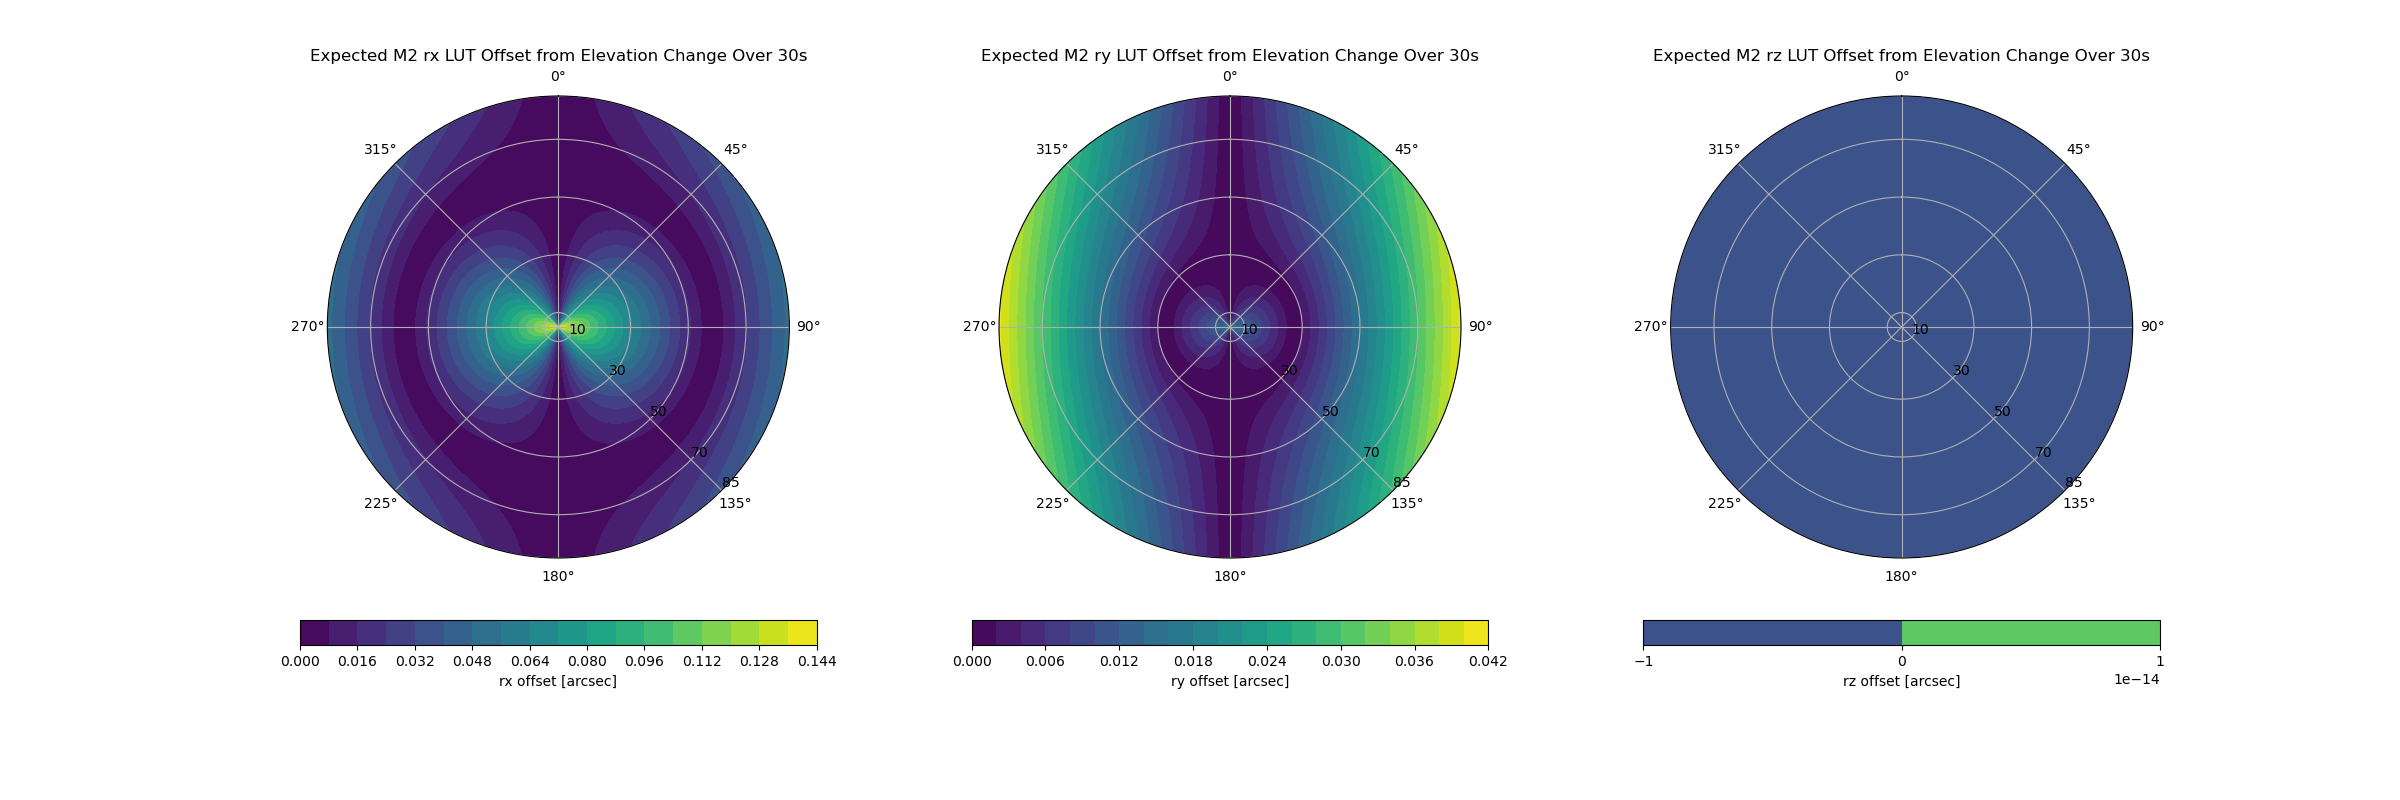Click the 270° label on ry plot
The width and height of the screenshot is (2400, 800).
979,327
